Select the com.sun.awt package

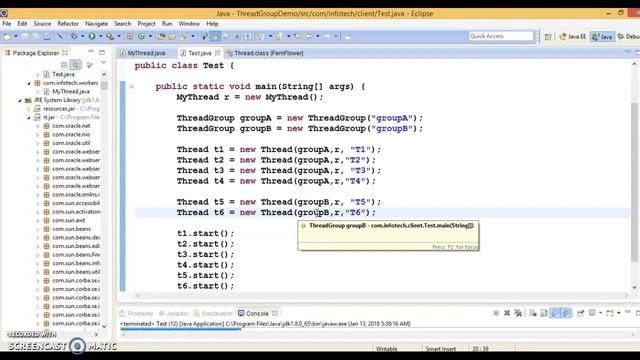(69, 220)
